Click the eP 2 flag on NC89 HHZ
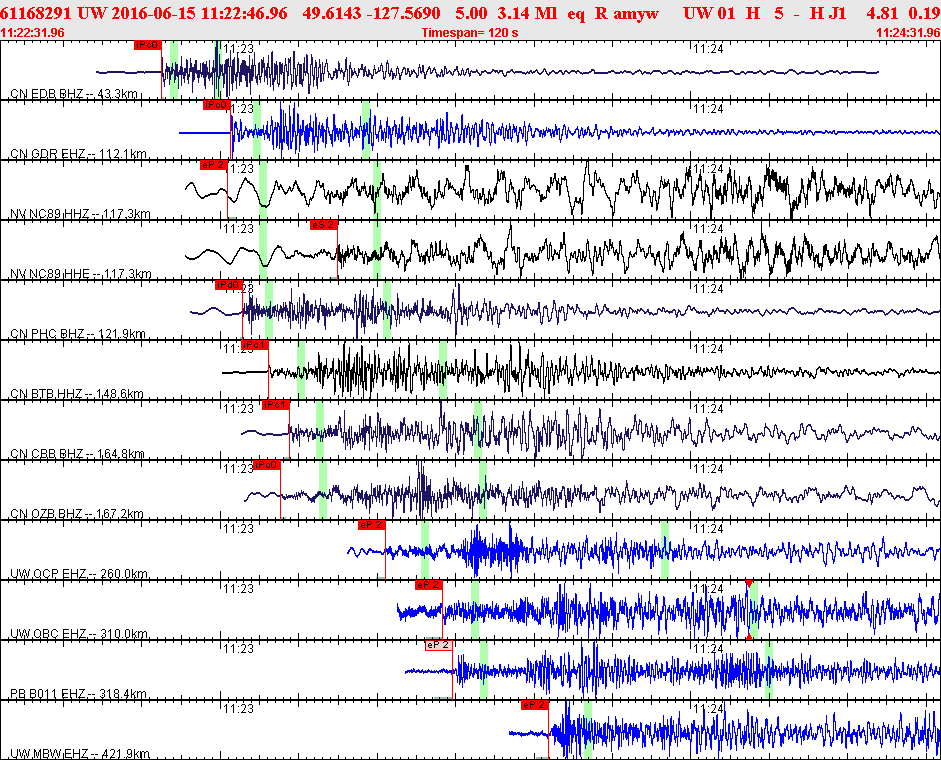 [x=214, y=165]
